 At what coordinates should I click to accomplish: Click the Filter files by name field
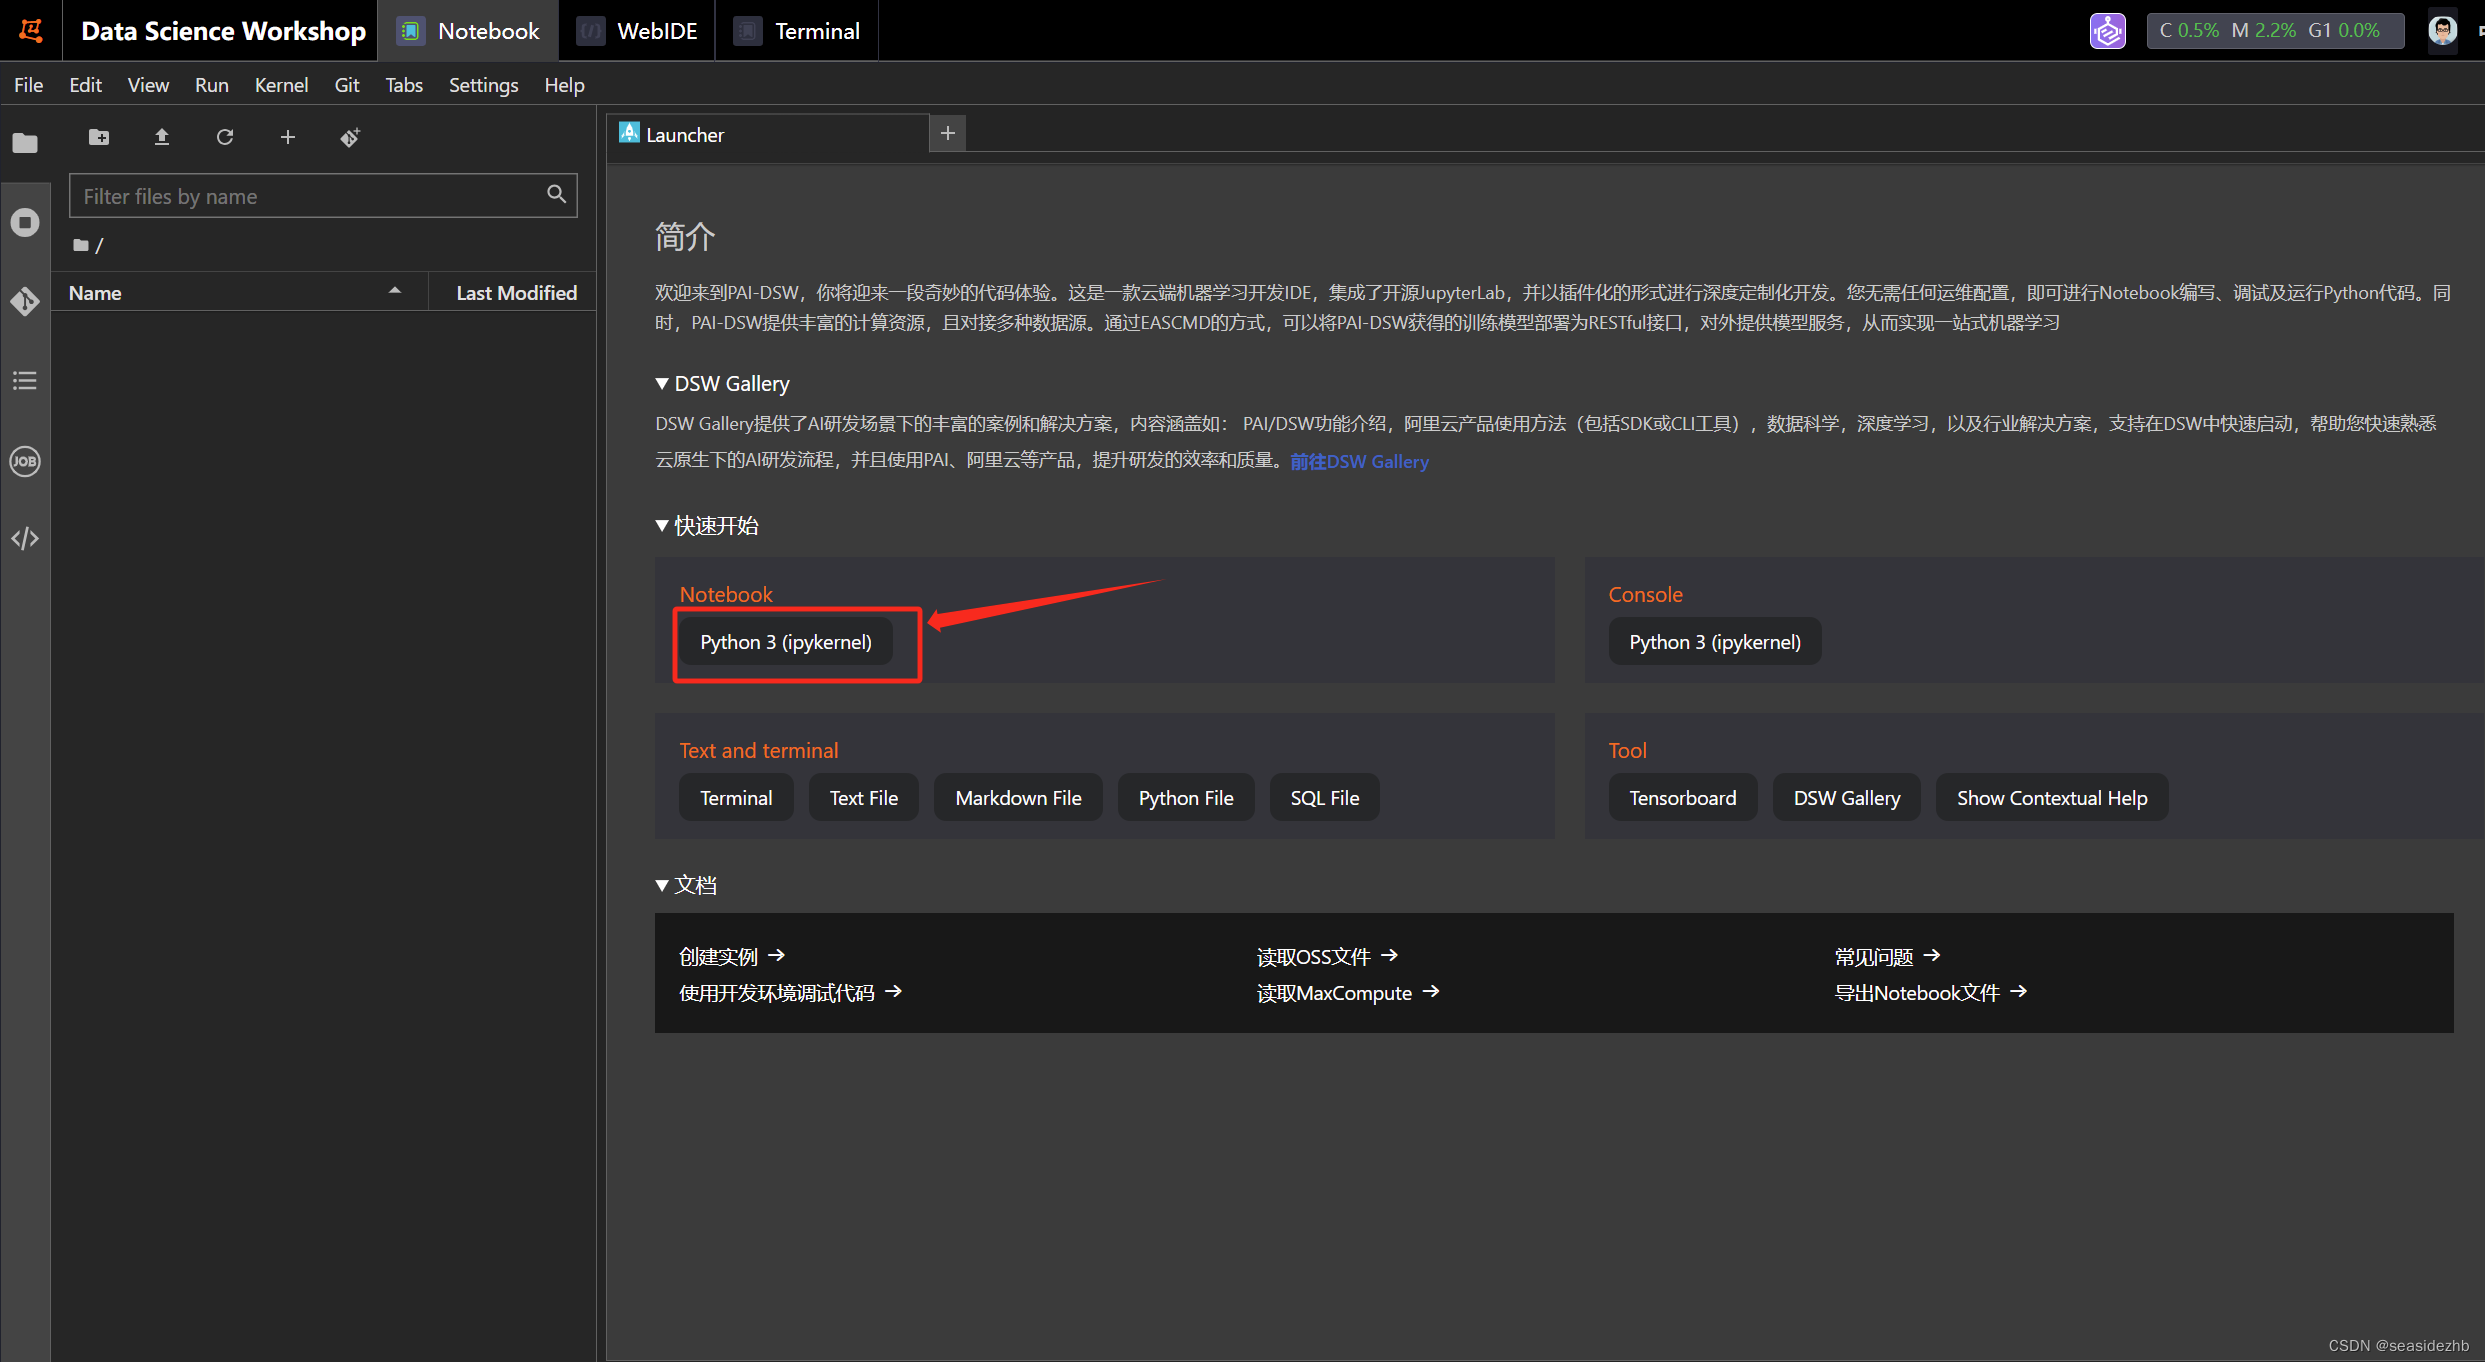(323, 196)
